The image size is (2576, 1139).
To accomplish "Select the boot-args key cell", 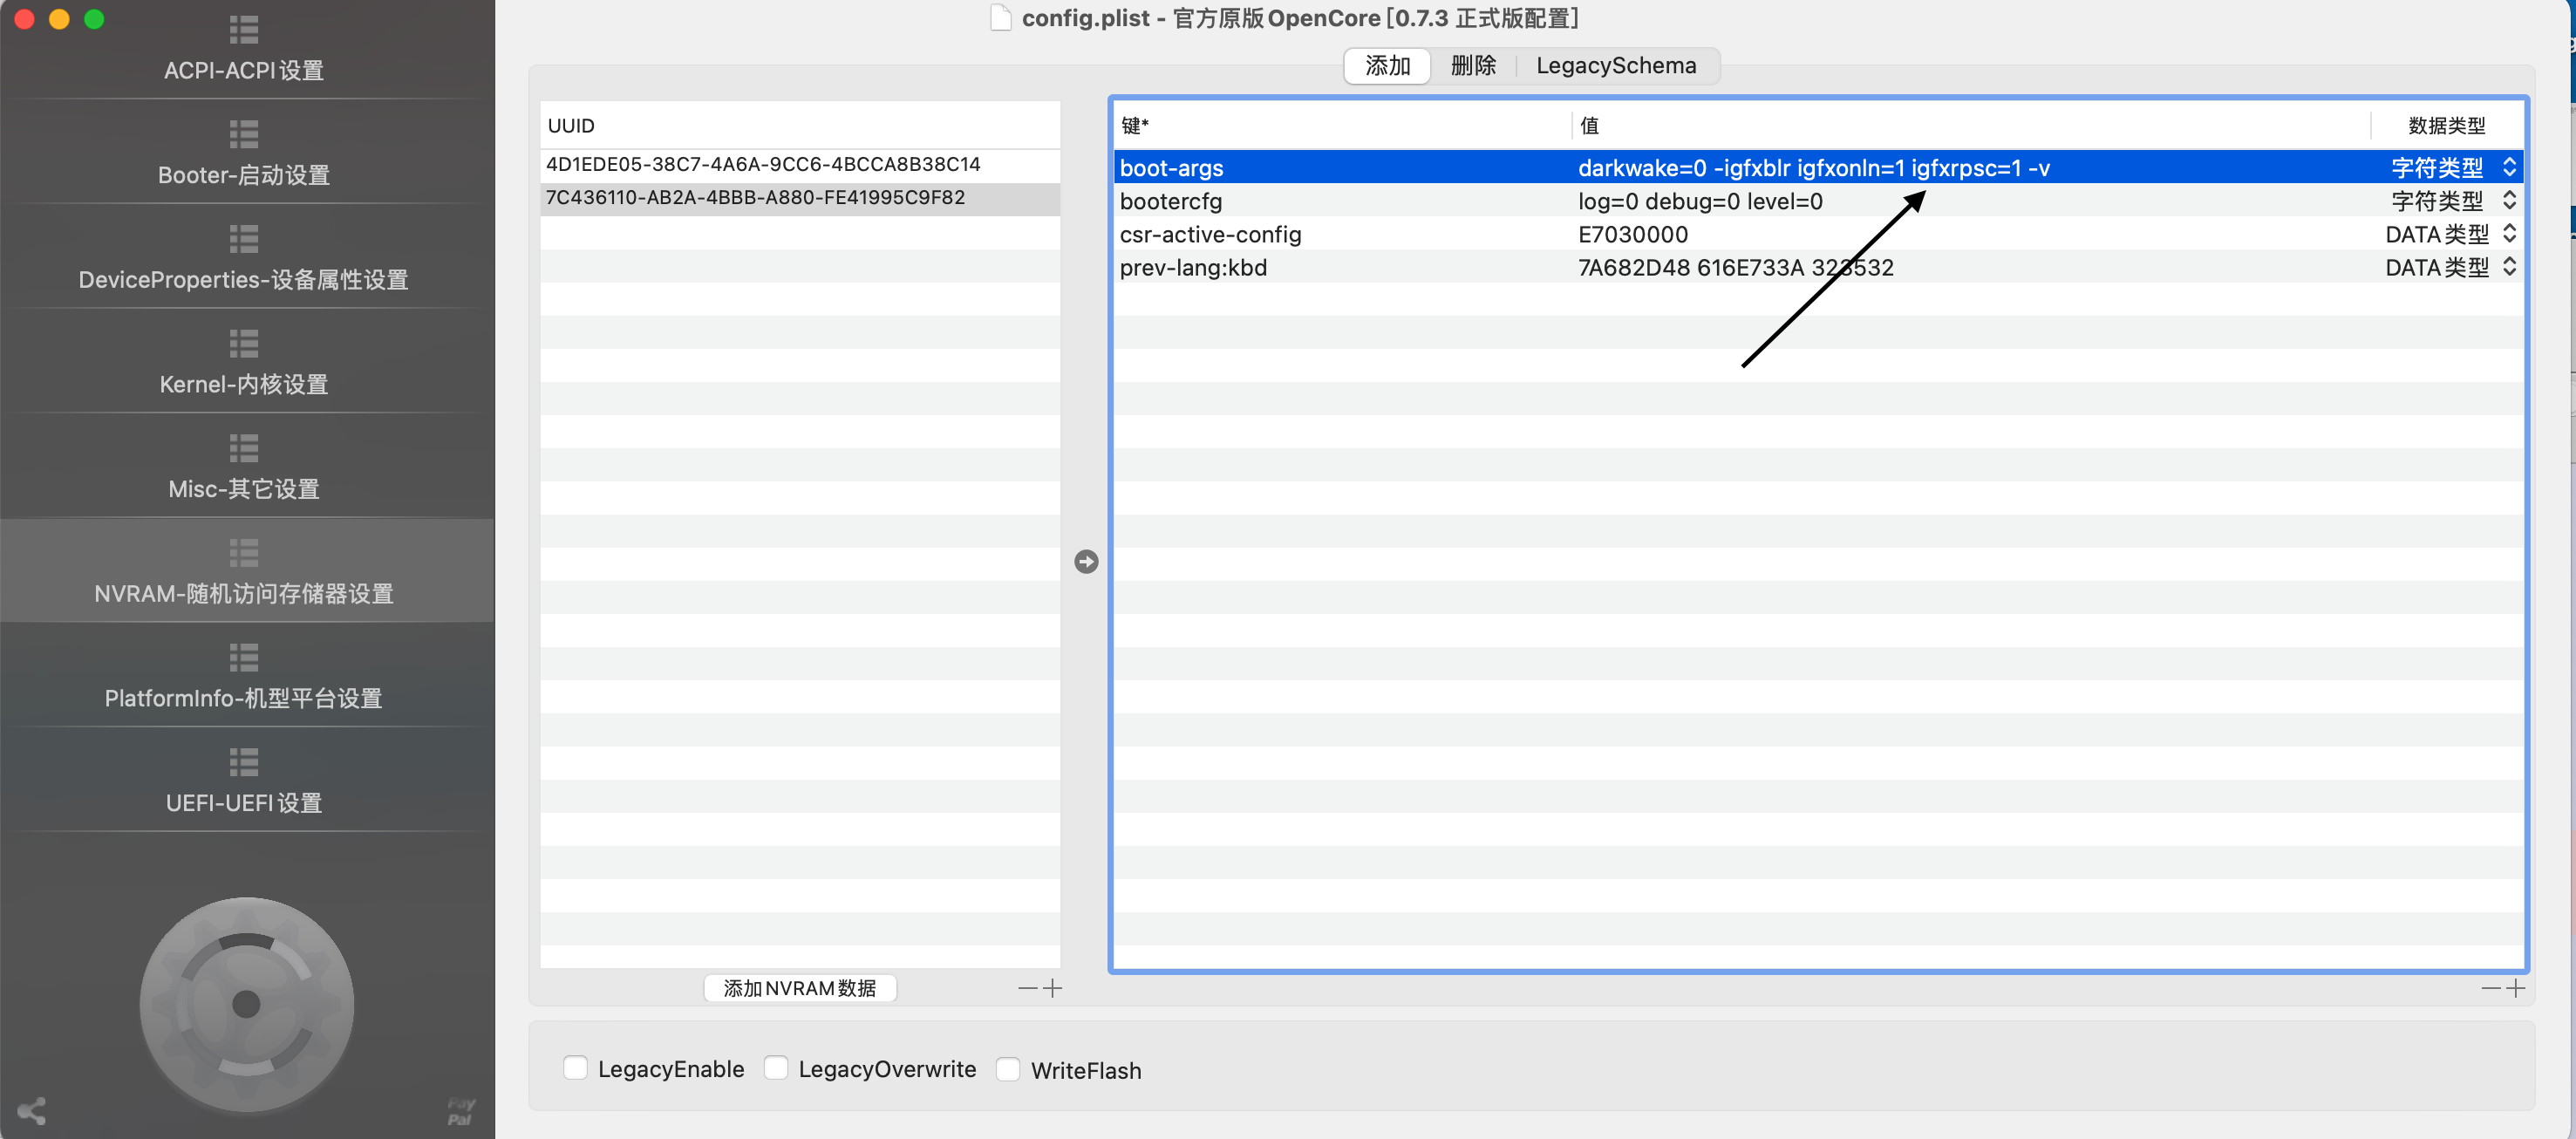I will point(1340,167).
